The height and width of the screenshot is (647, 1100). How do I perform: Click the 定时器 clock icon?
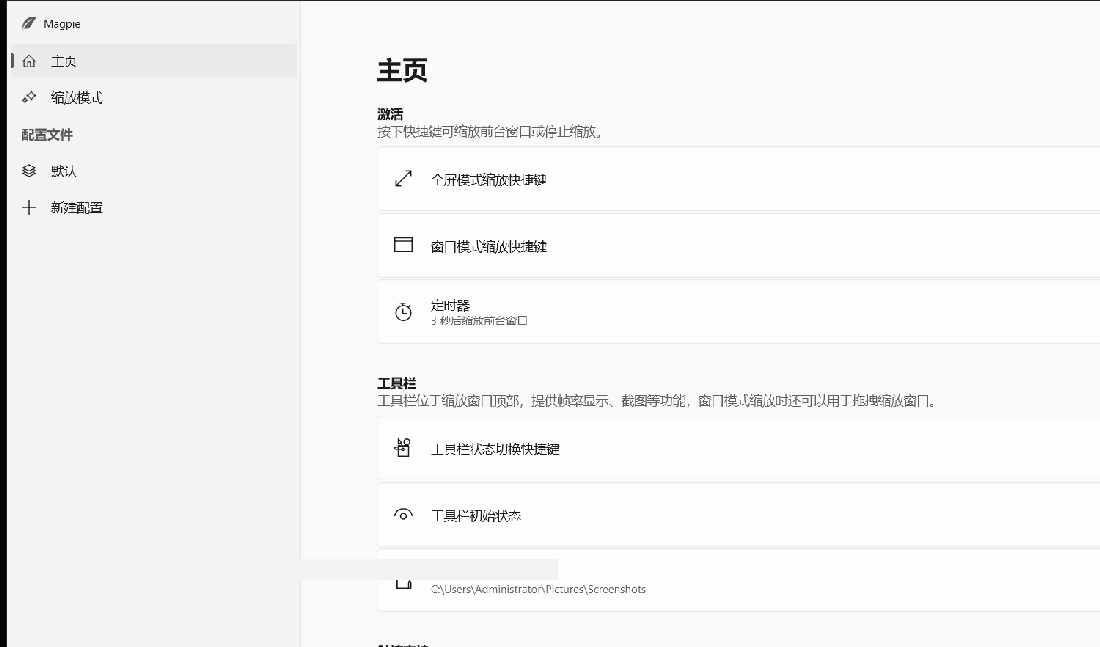(x=403, y=312)
